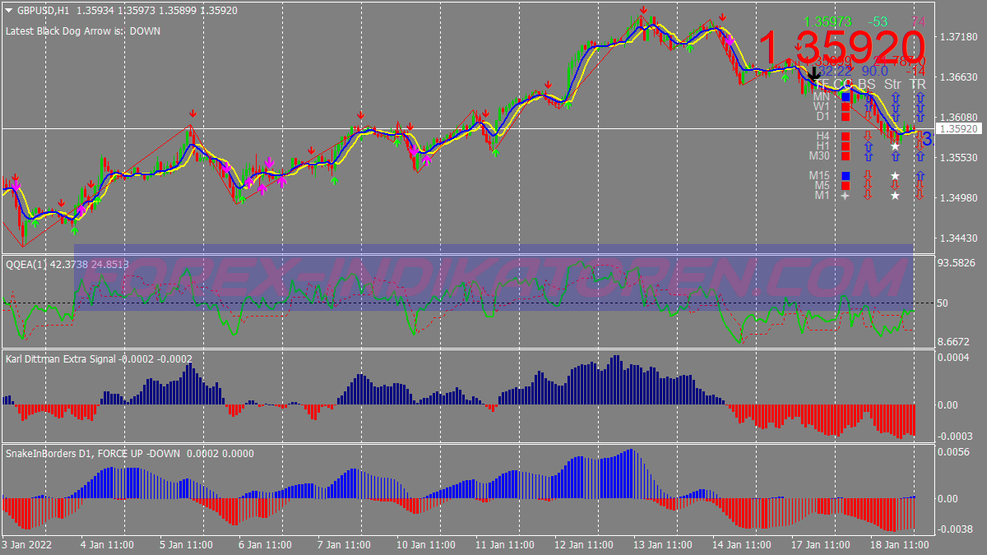Select red sell arrow above 5 Jan peak
This screenshot has height=555, width=987.
point(192,116)
